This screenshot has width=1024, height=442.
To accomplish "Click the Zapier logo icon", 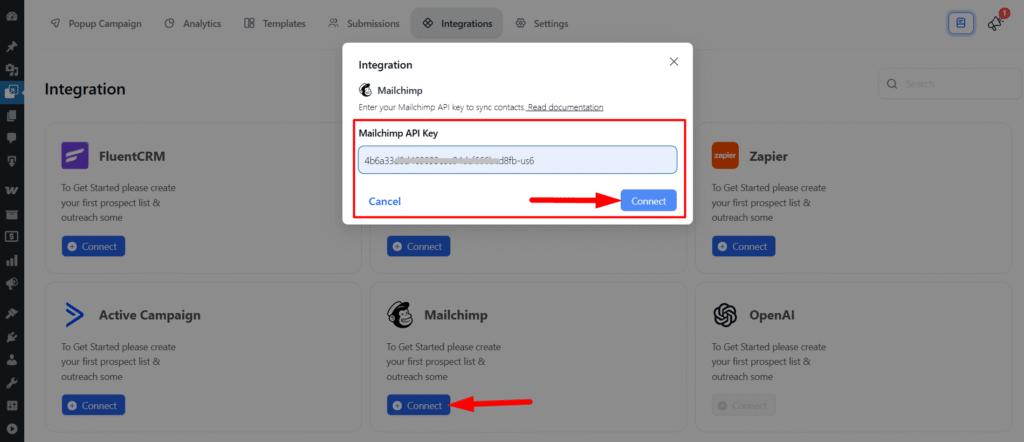I will coord(725,156).
